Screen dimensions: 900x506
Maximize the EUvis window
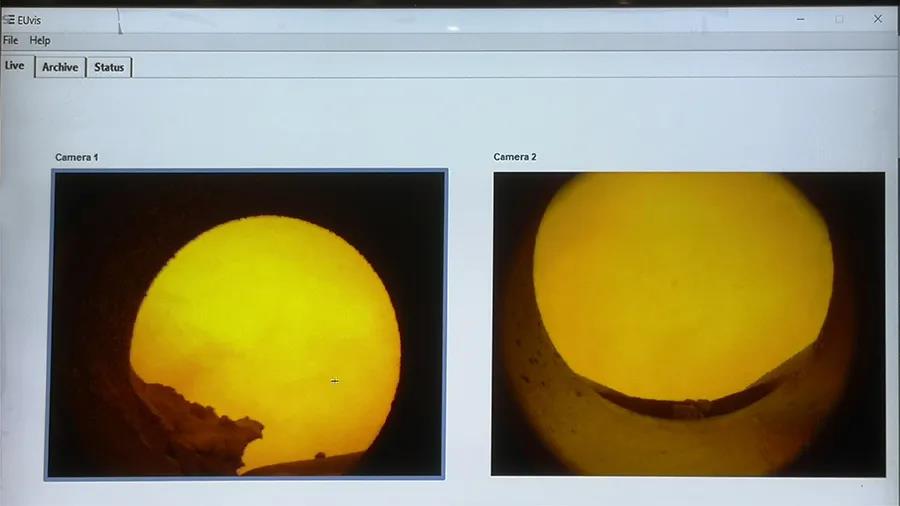(839, 19)
